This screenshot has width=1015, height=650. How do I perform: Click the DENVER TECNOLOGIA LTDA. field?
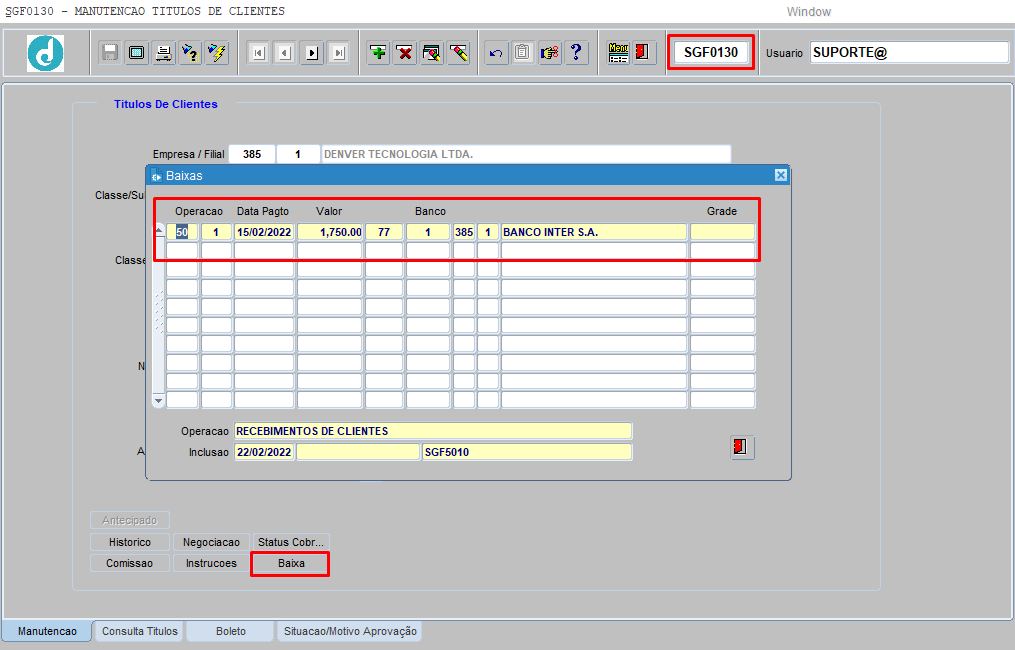tap(526, 154)
